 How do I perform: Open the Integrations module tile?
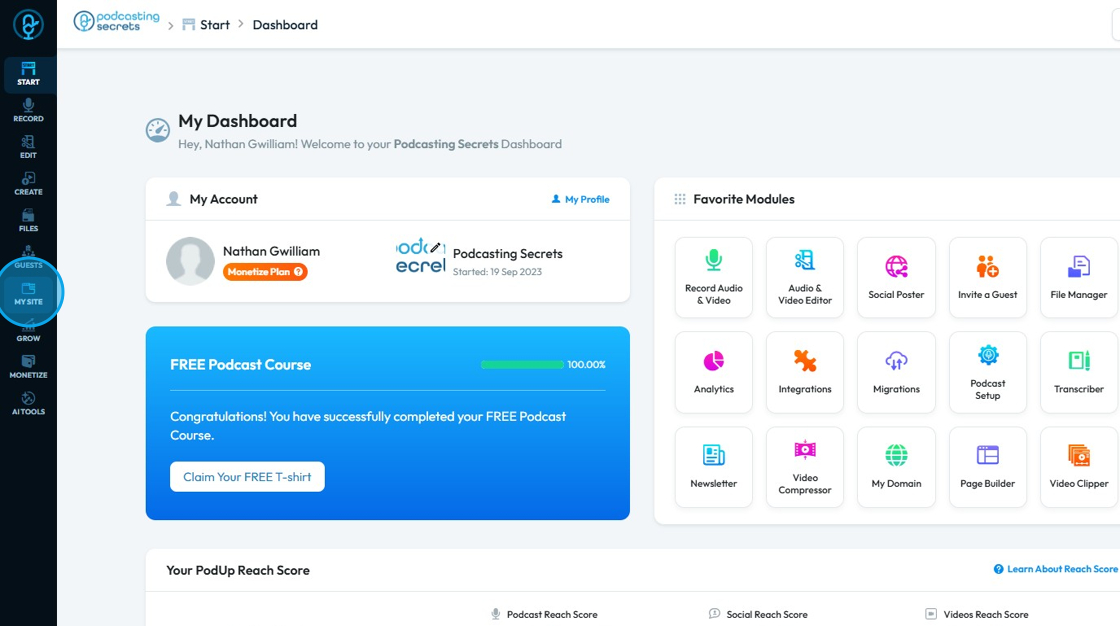click(x=805, y=372)
